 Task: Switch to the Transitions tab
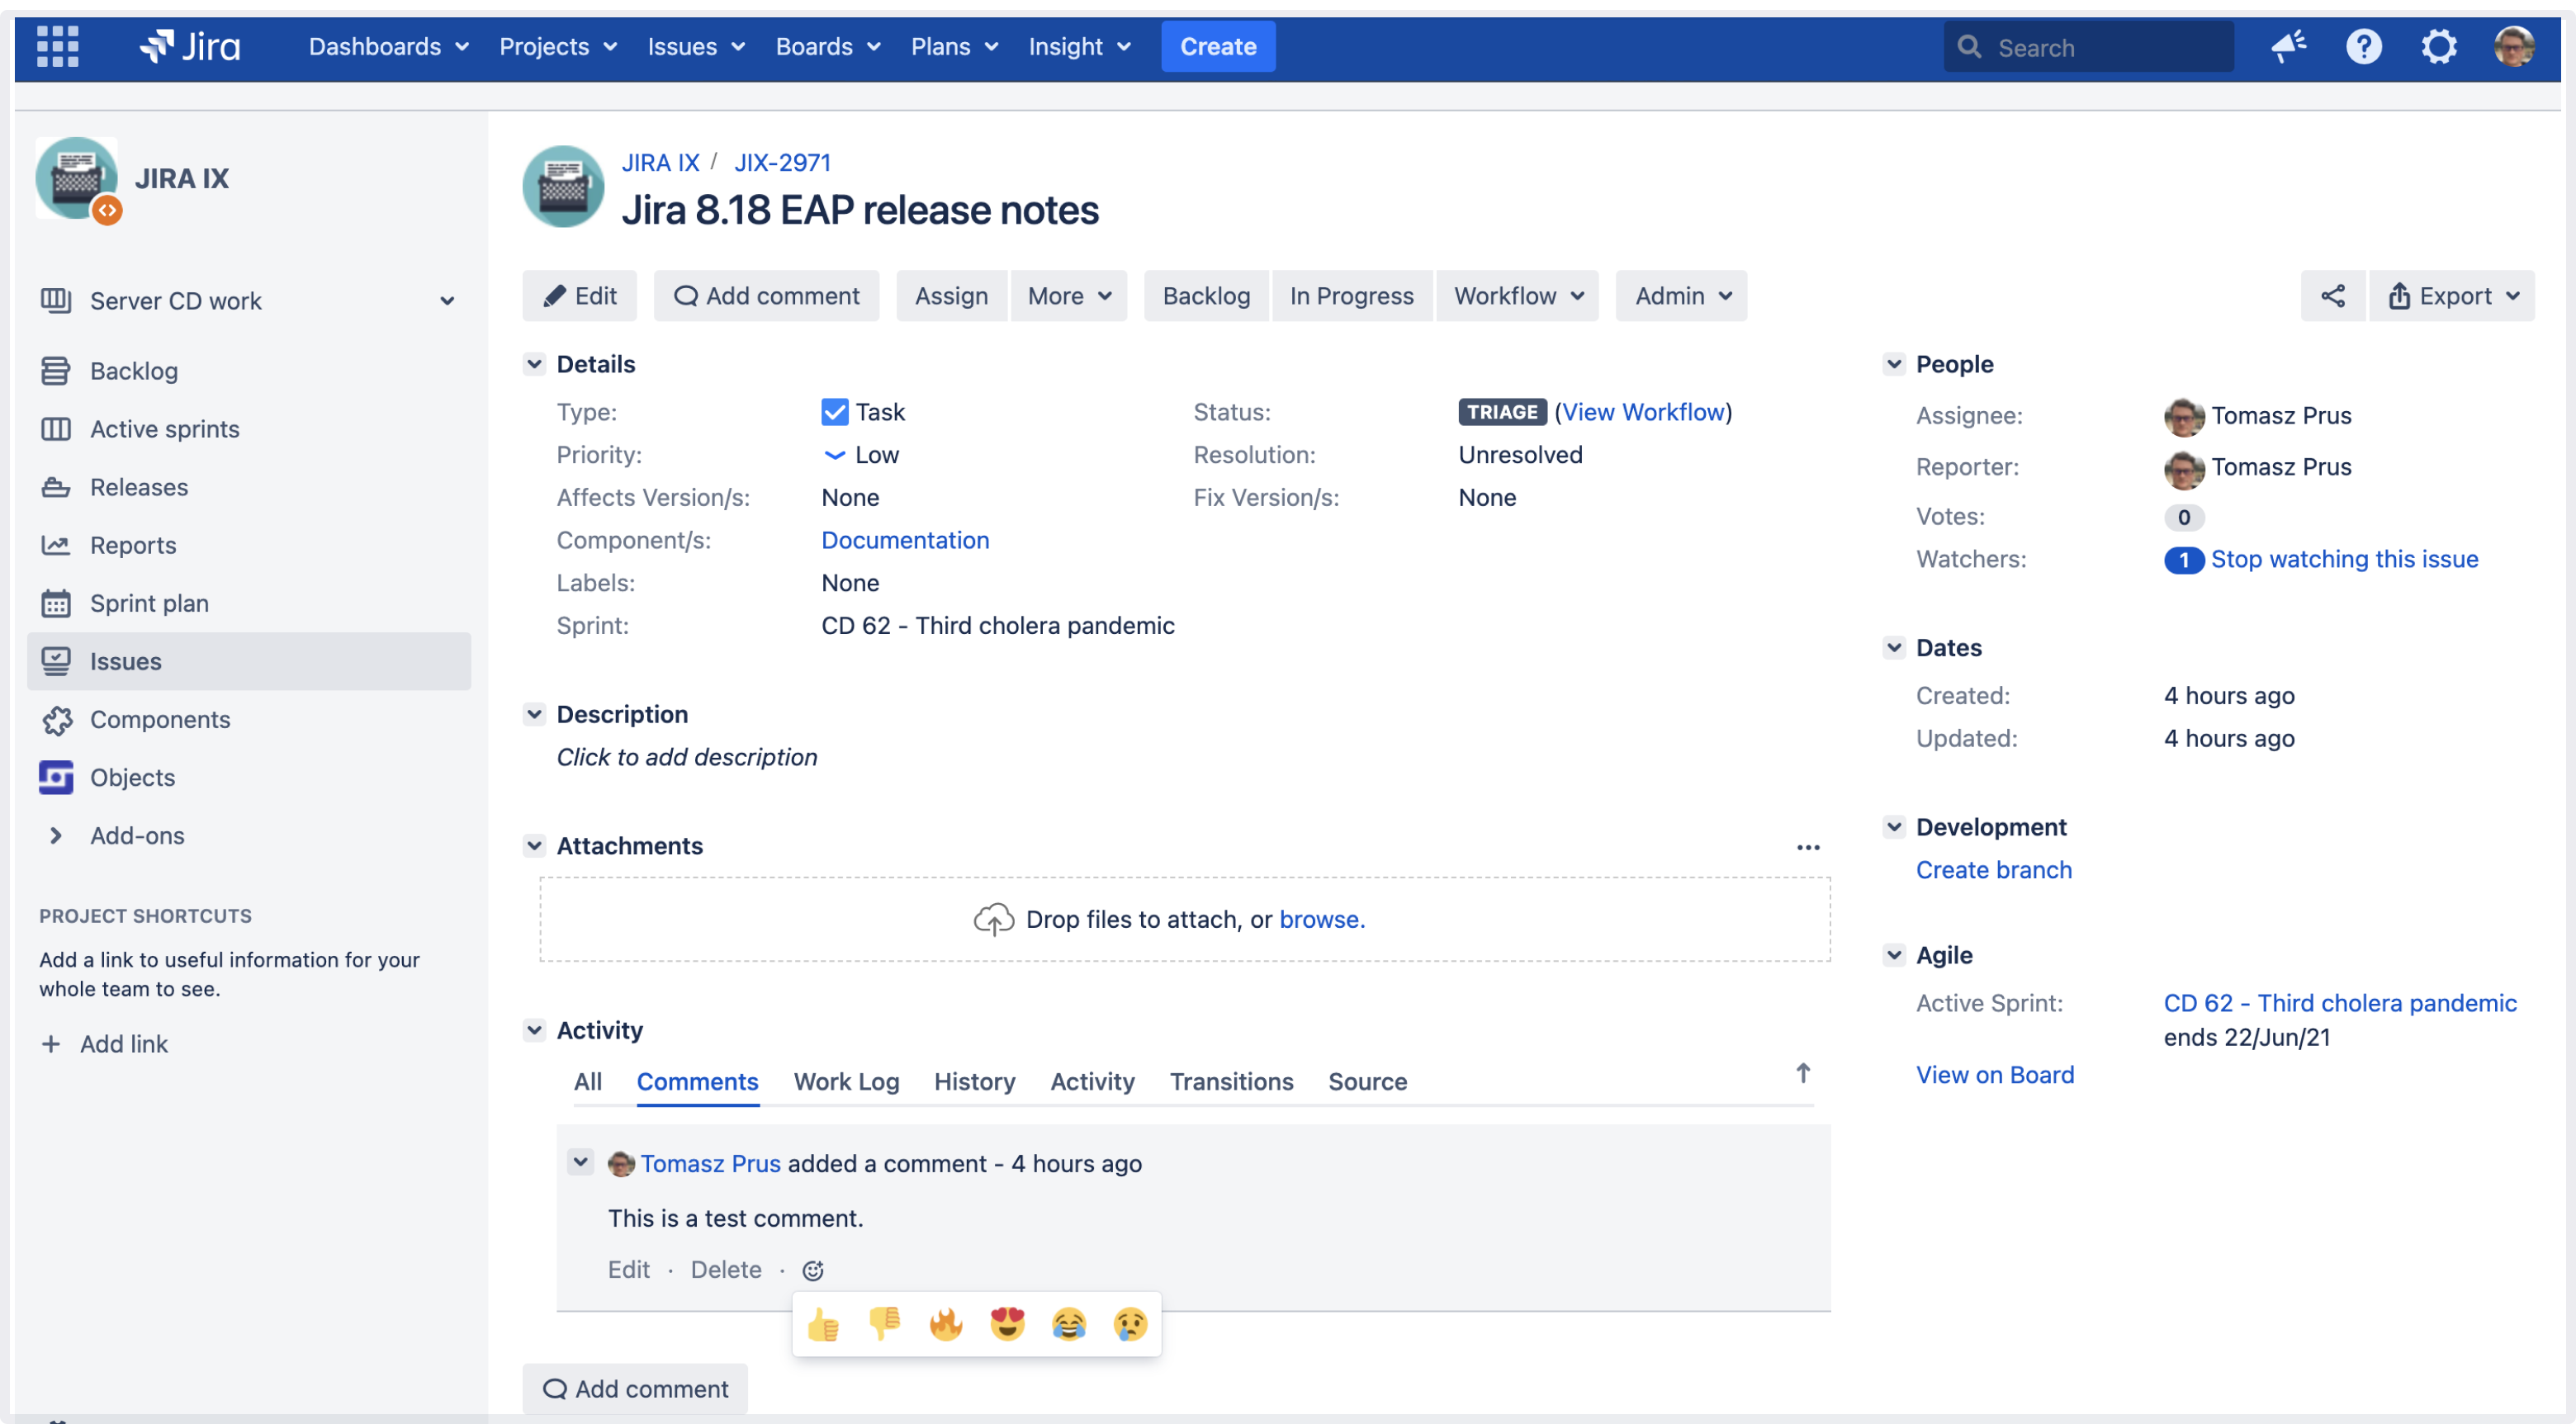tap(1231, 1081)
